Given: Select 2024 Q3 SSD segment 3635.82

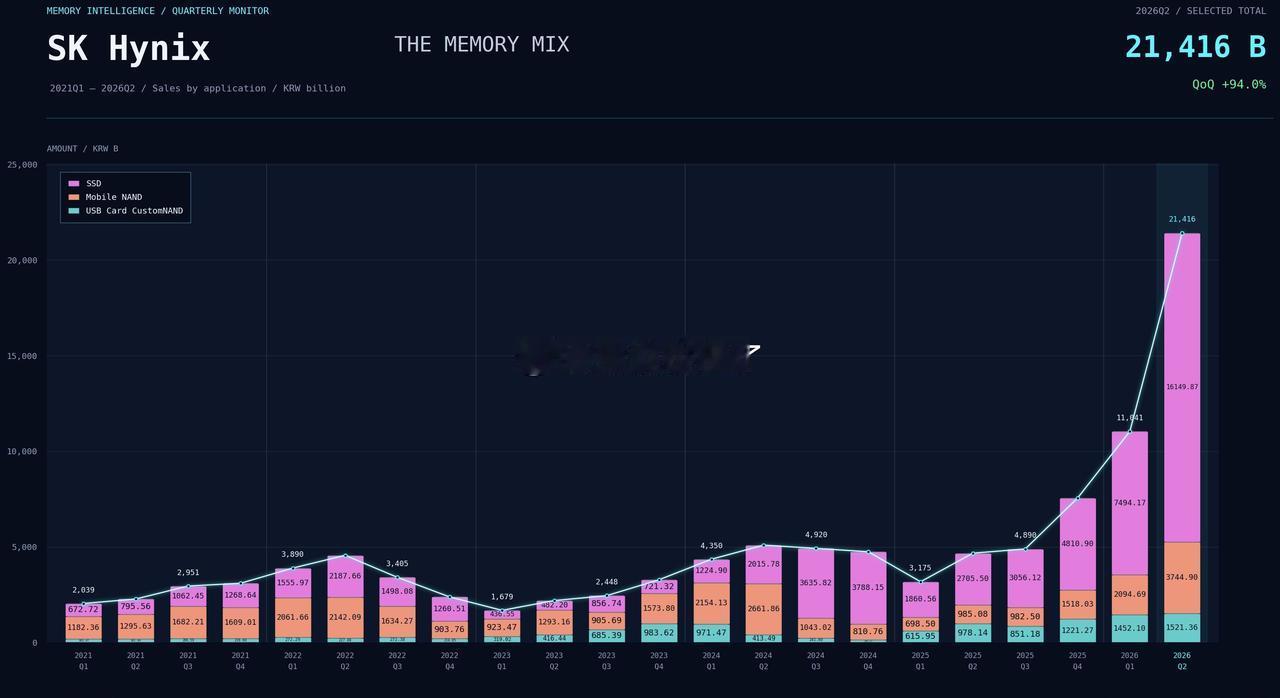Looking at the screenshot, I should click(x=816, y=583).
